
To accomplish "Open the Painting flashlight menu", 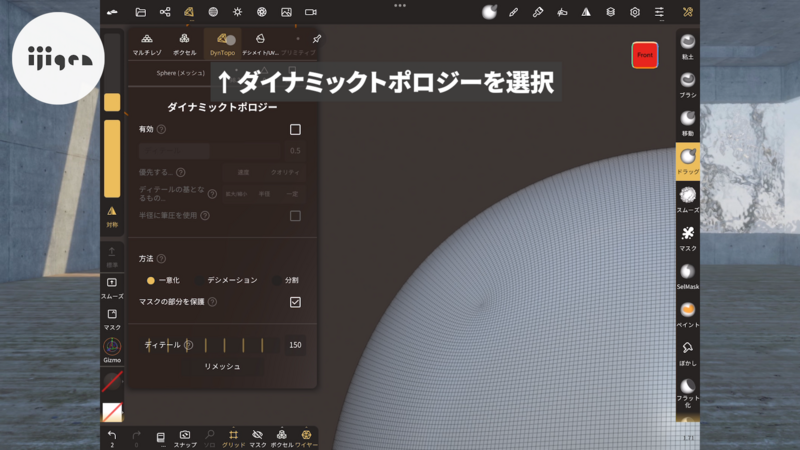I will click(538, 12).
